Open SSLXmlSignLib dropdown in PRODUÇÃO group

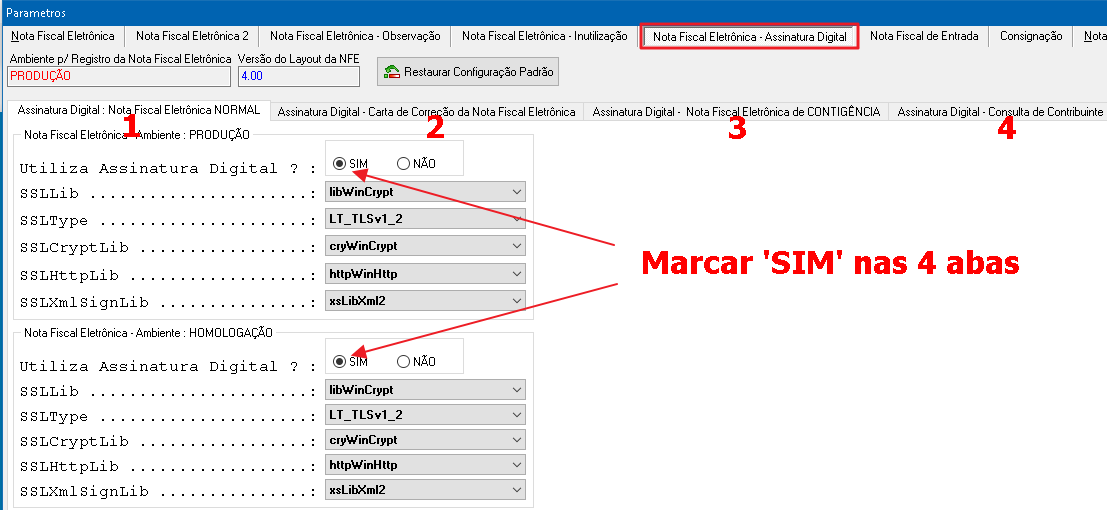coord(425,300)
